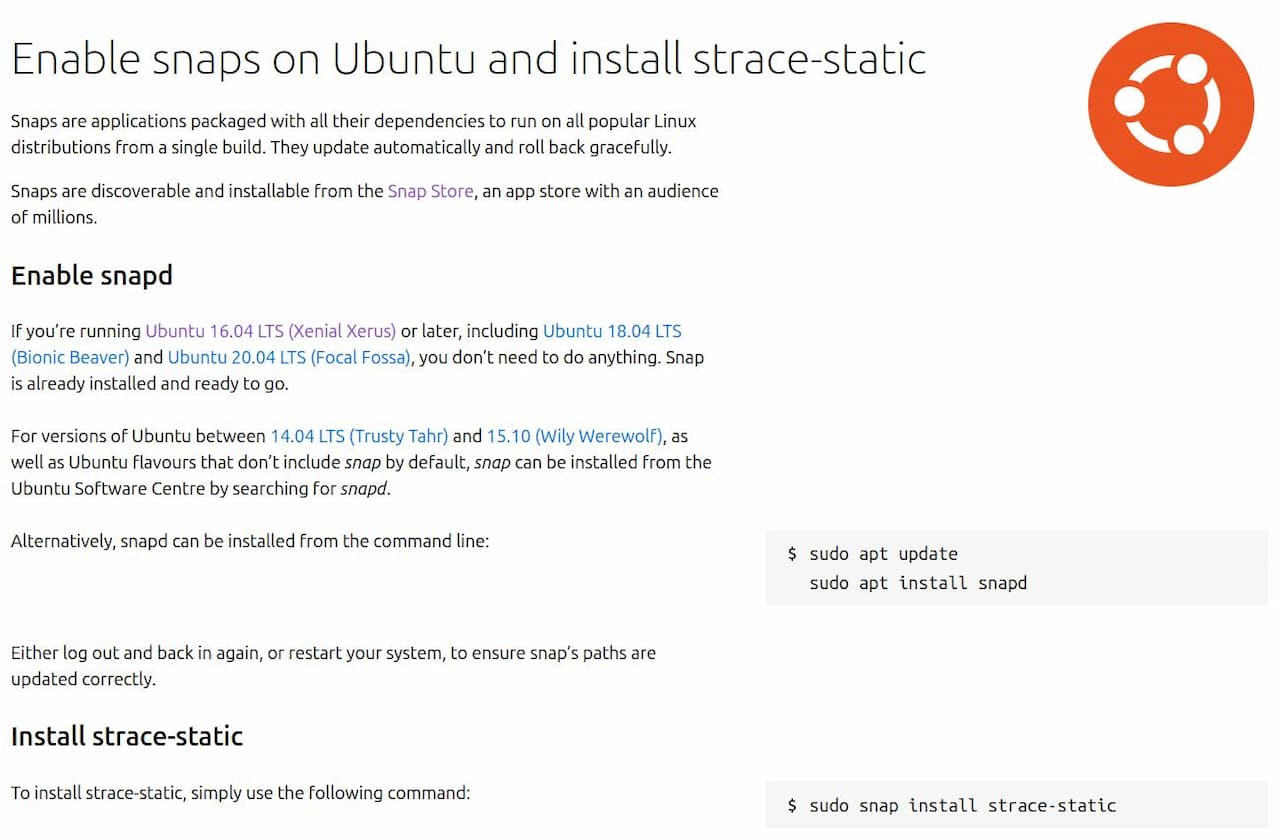1280x840 pixels.
Task: Click the 'sudo snap install strace-static' command
Action: point(962,806)
